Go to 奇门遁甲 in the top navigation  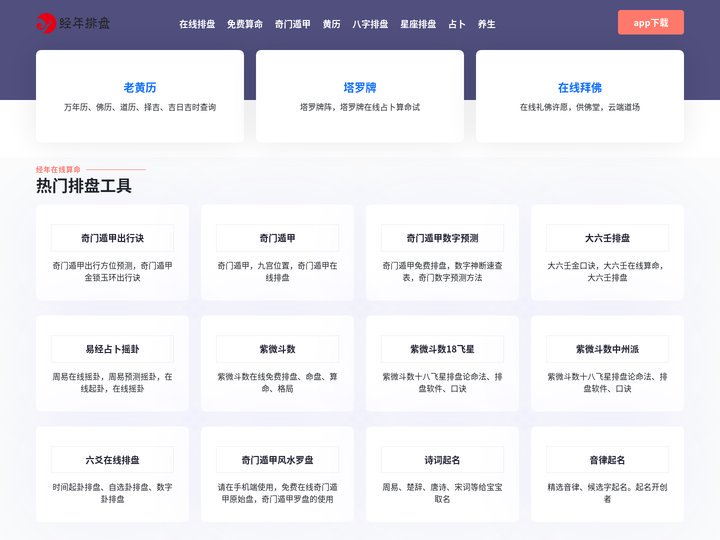tap(292, 24)
